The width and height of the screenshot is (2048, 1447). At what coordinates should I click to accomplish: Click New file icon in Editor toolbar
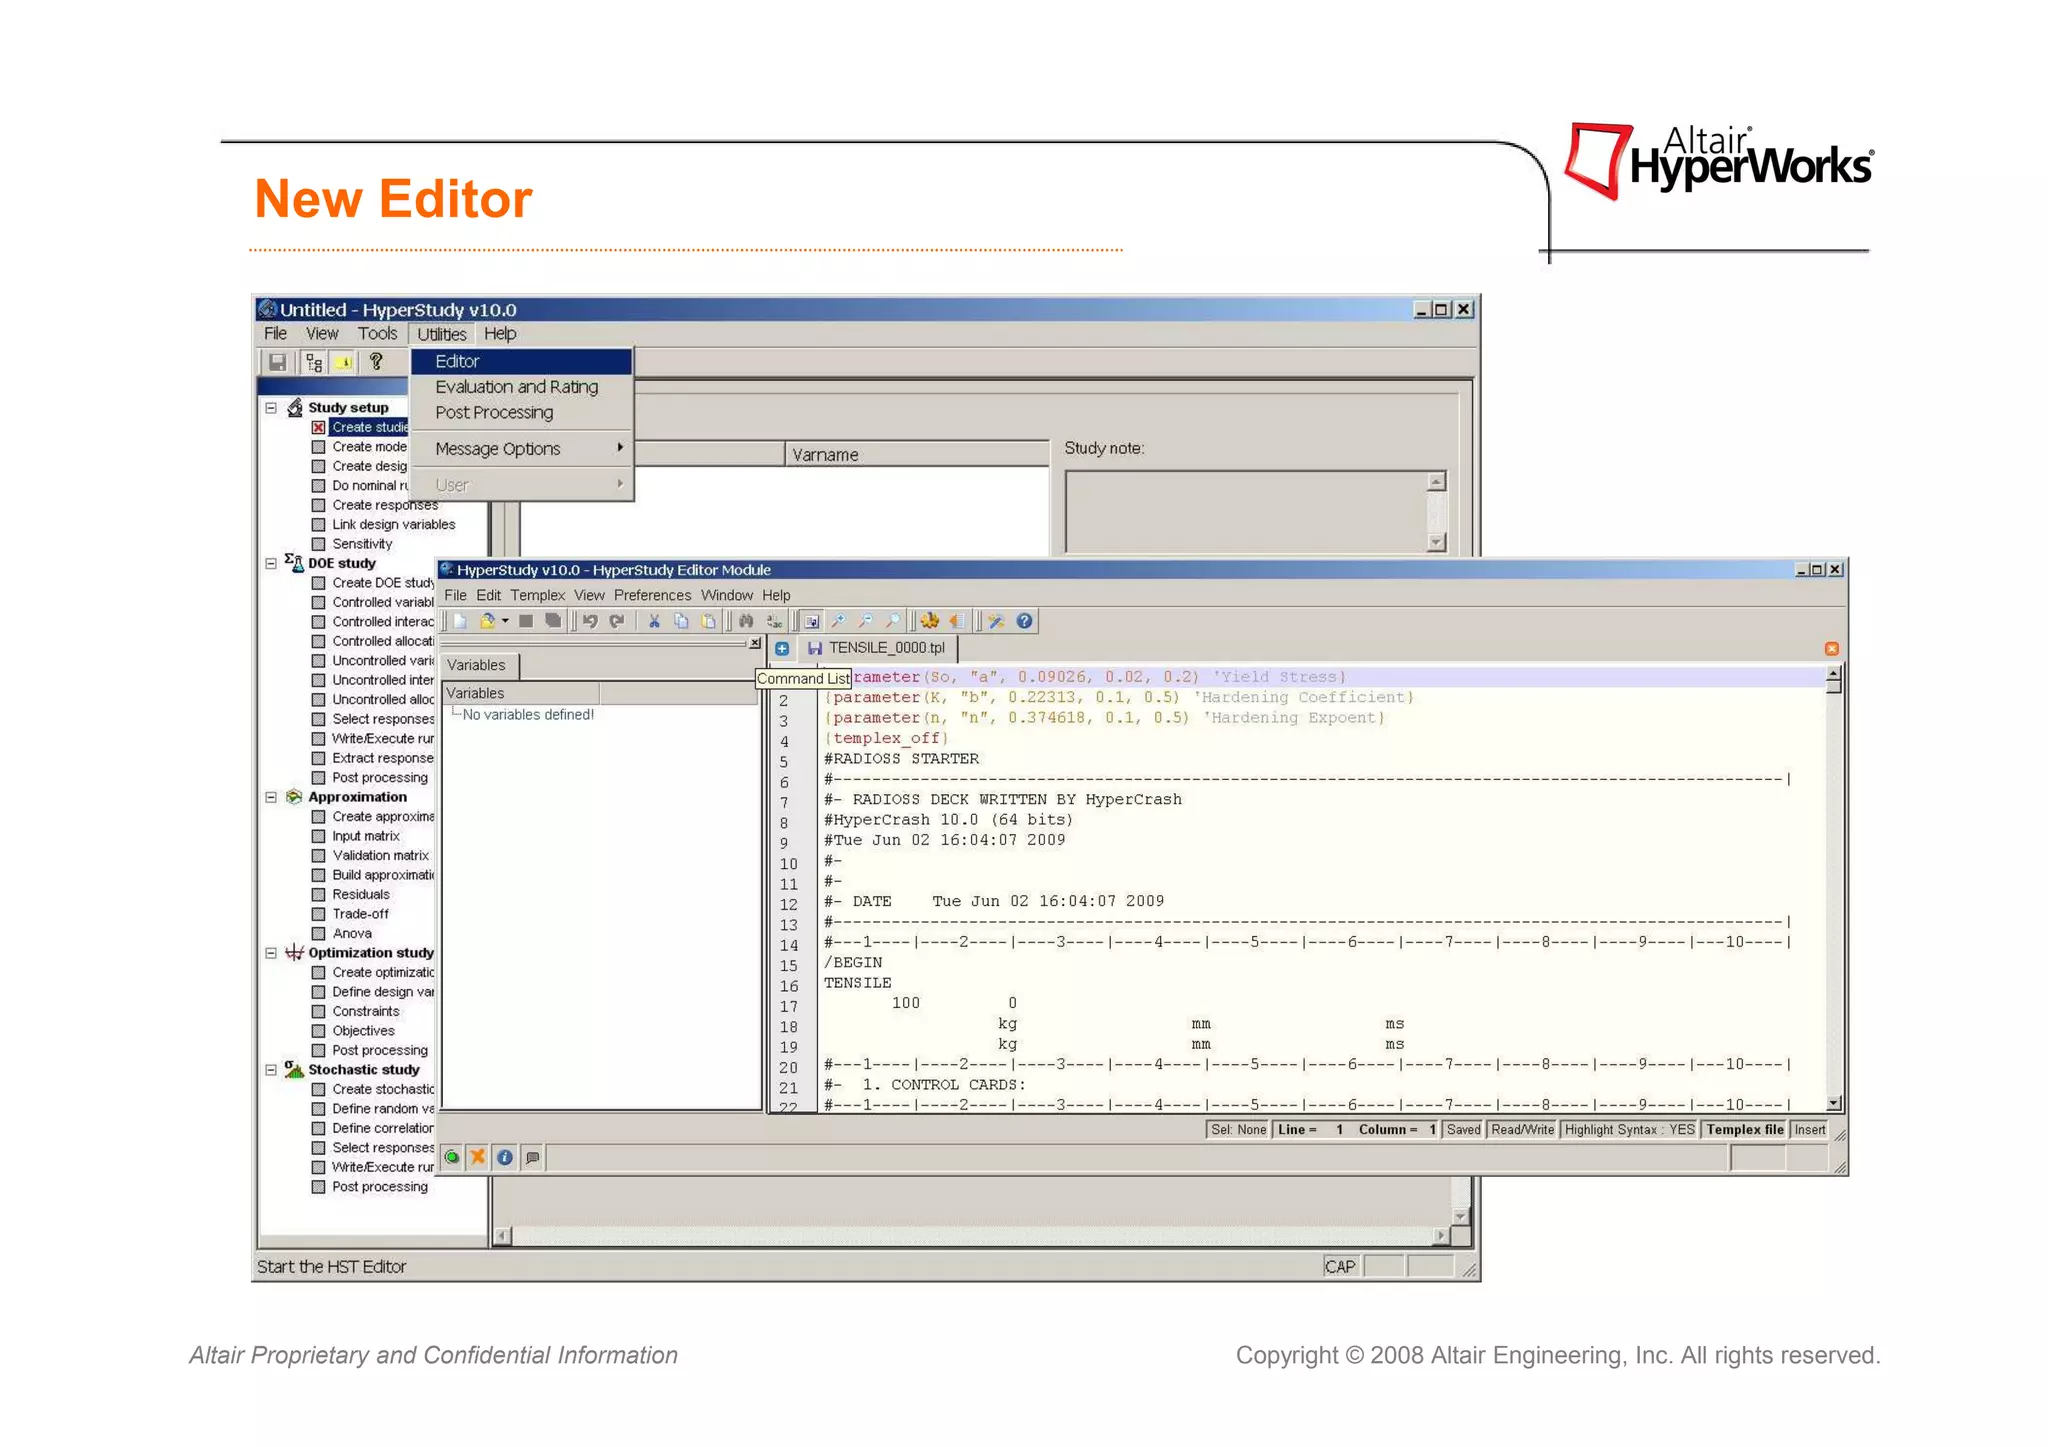click(460, 621)
